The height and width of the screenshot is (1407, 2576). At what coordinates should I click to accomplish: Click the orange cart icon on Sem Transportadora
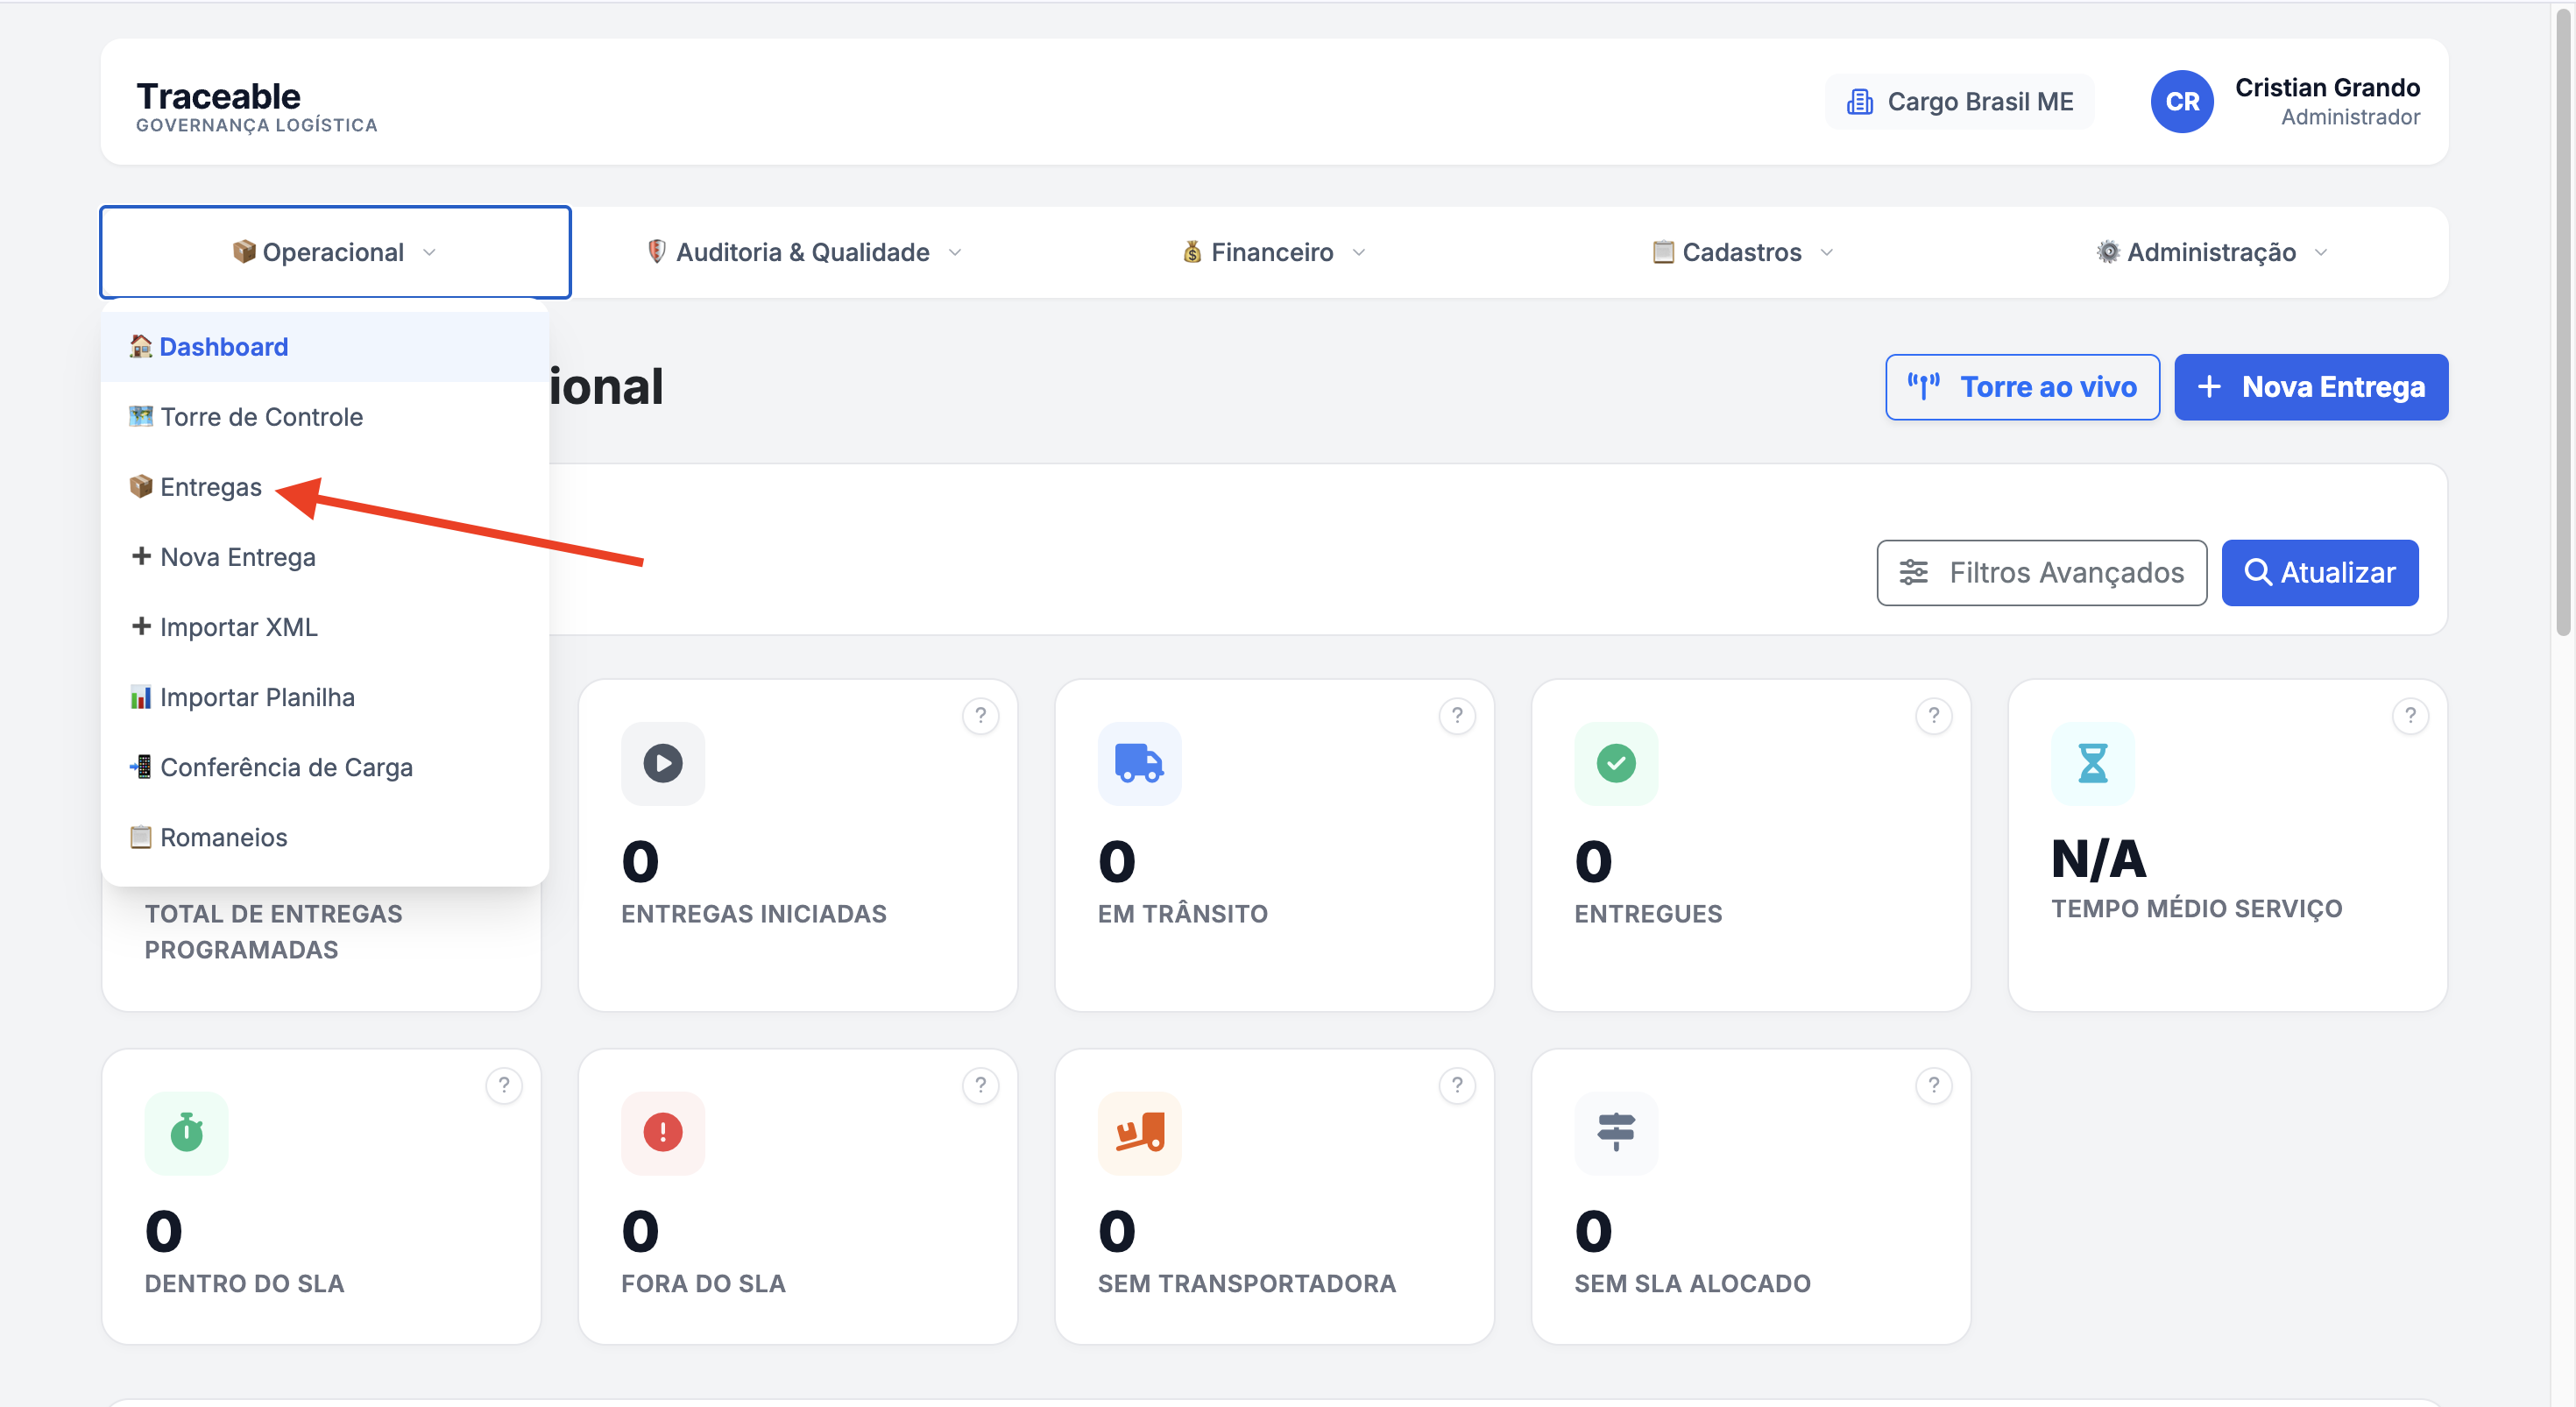1140,1133
